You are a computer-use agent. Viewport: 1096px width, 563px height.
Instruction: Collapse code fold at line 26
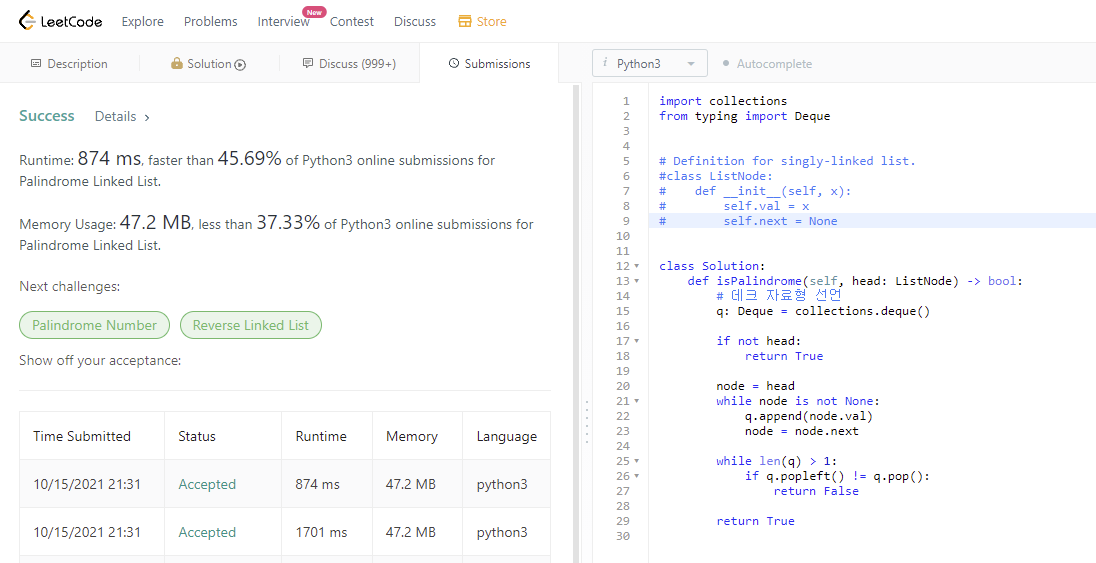pyautogui.click(x=637, y=476)
